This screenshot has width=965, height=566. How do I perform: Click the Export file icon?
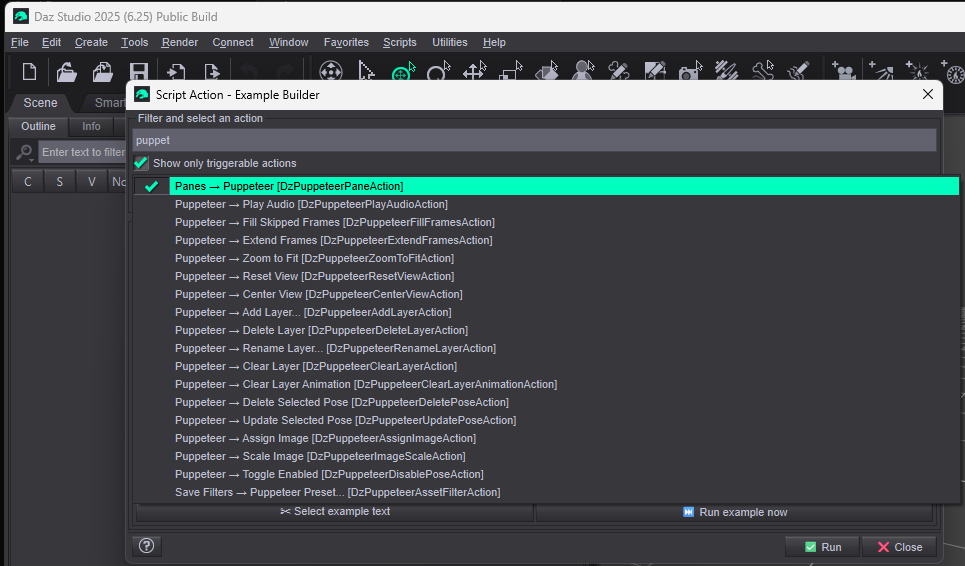(x=212, y=71)
